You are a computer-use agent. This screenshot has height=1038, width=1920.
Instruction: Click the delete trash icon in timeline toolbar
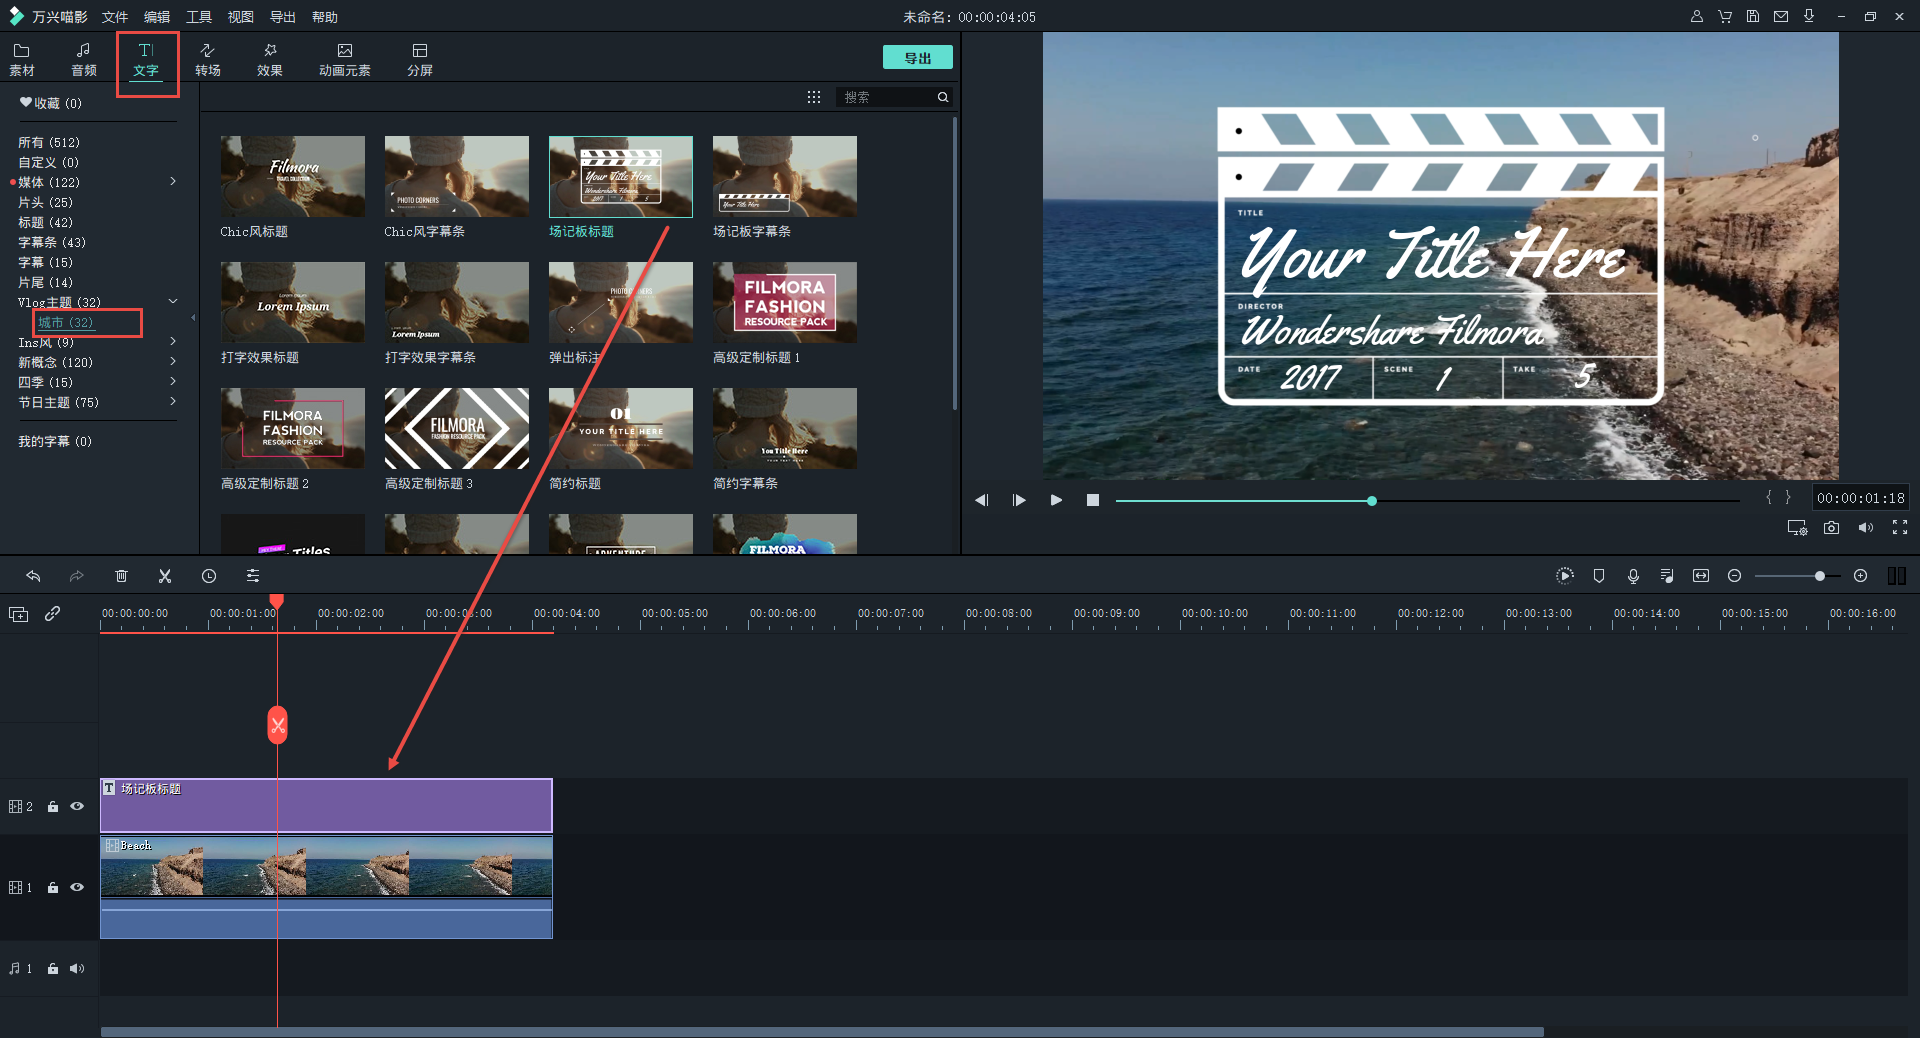[121, 576]
